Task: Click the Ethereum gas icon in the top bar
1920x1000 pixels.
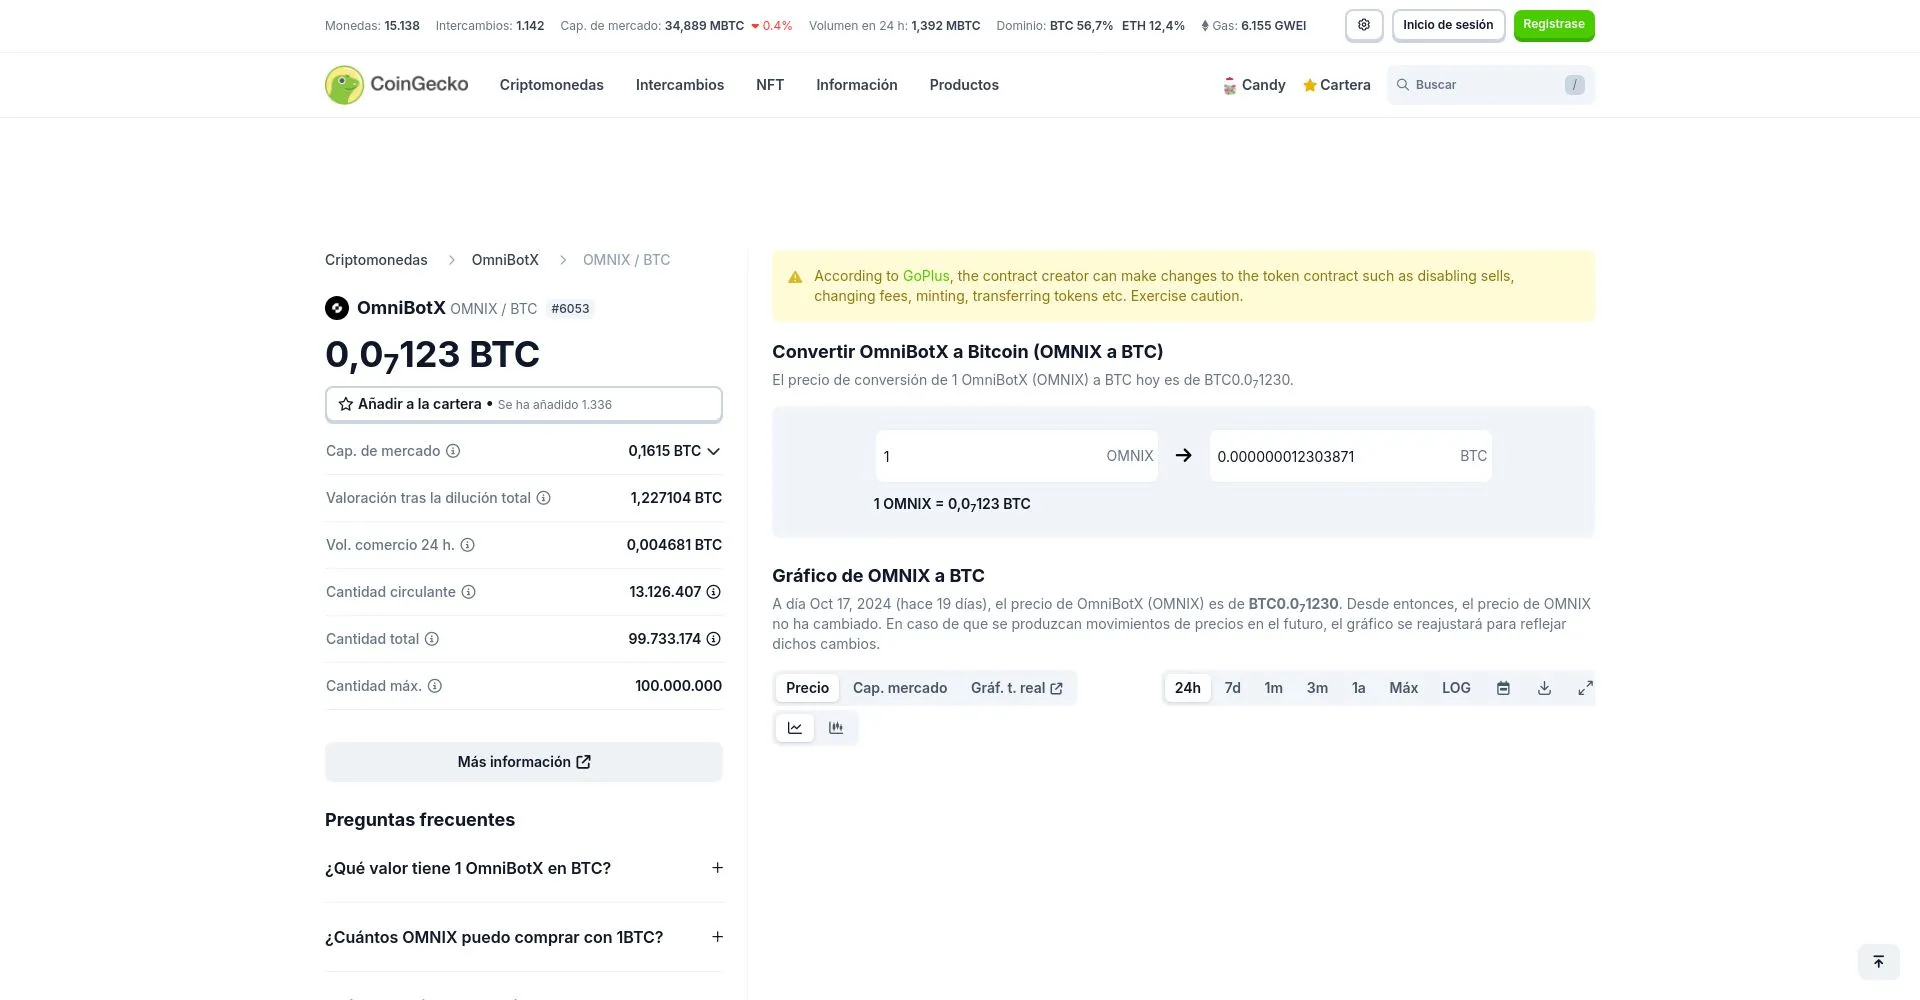Action: point(1205,26)
